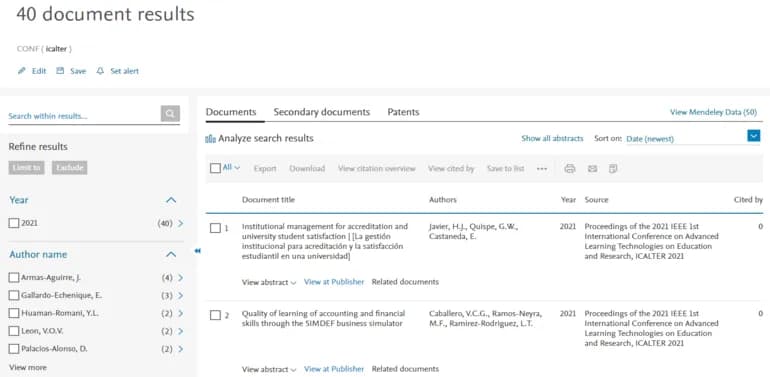
Task: Click the Cited by column header
Action: point(748,200)
